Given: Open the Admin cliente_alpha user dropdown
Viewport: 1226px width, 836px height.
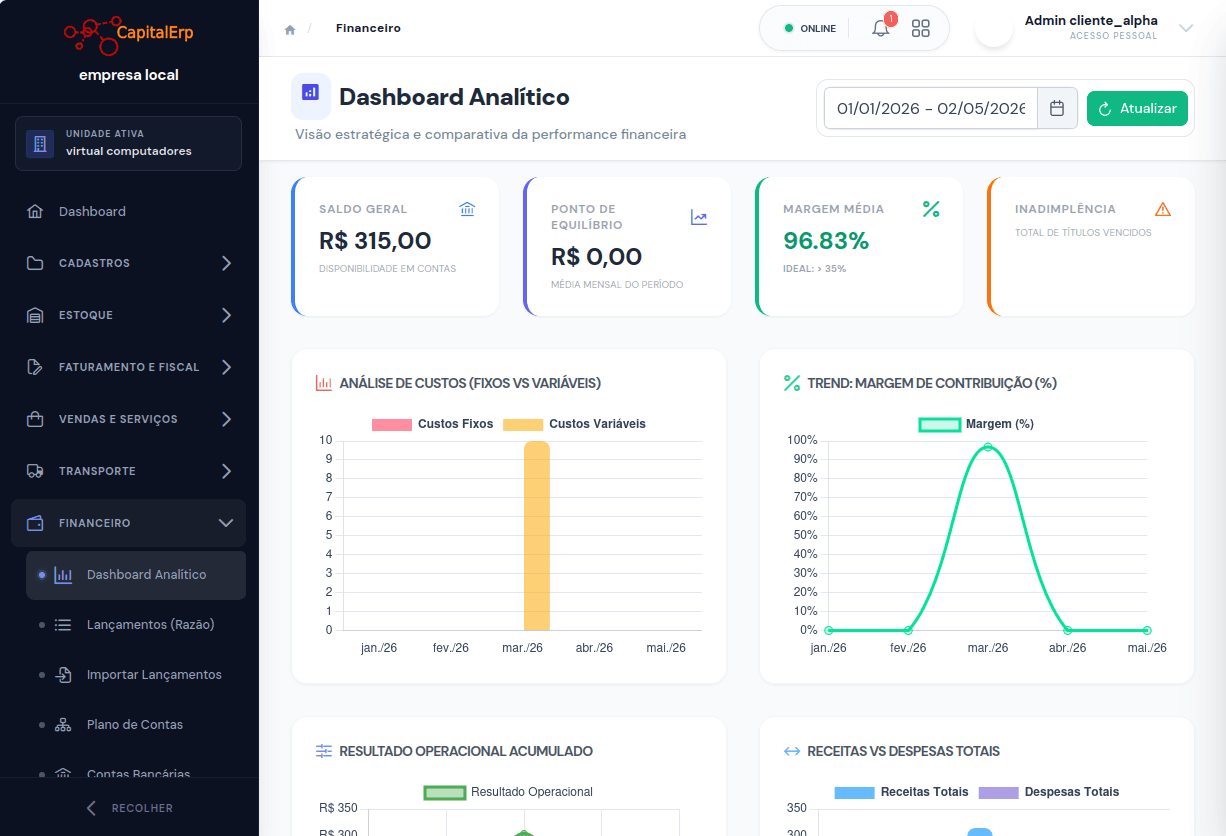Looking at the screenshot, I should [x=1186, y=28].
